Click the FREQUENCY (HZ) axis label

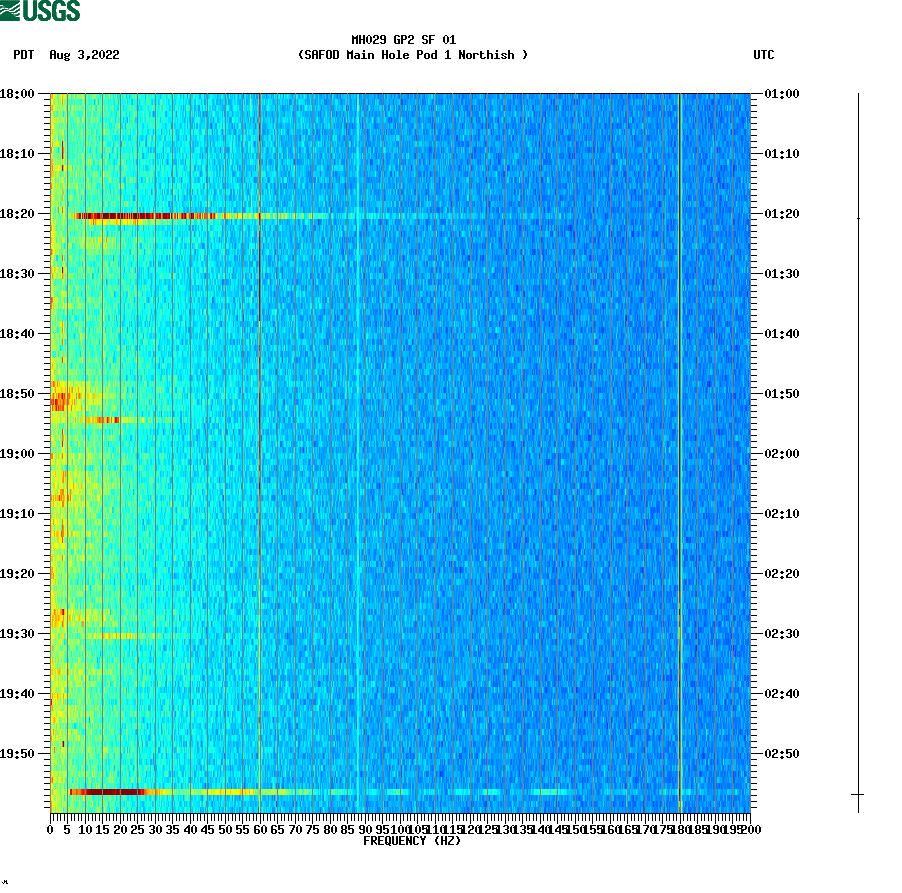(x=412, y=841)
